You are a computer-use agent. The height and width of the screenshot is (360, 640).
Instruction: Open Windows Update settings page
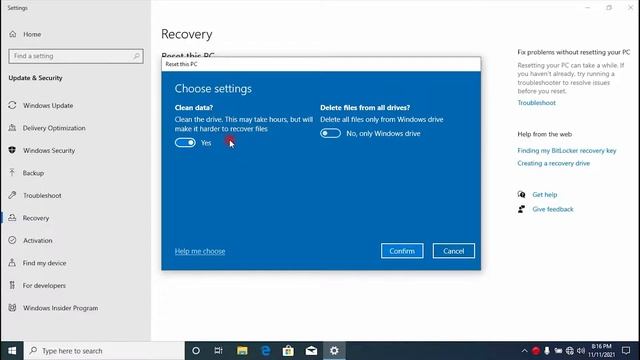pos(48,105)
